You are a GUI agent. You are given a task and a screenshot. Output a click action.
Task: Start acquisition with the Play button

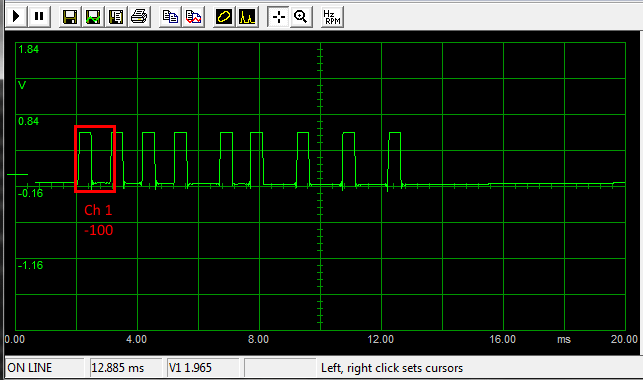pos(16,16)
